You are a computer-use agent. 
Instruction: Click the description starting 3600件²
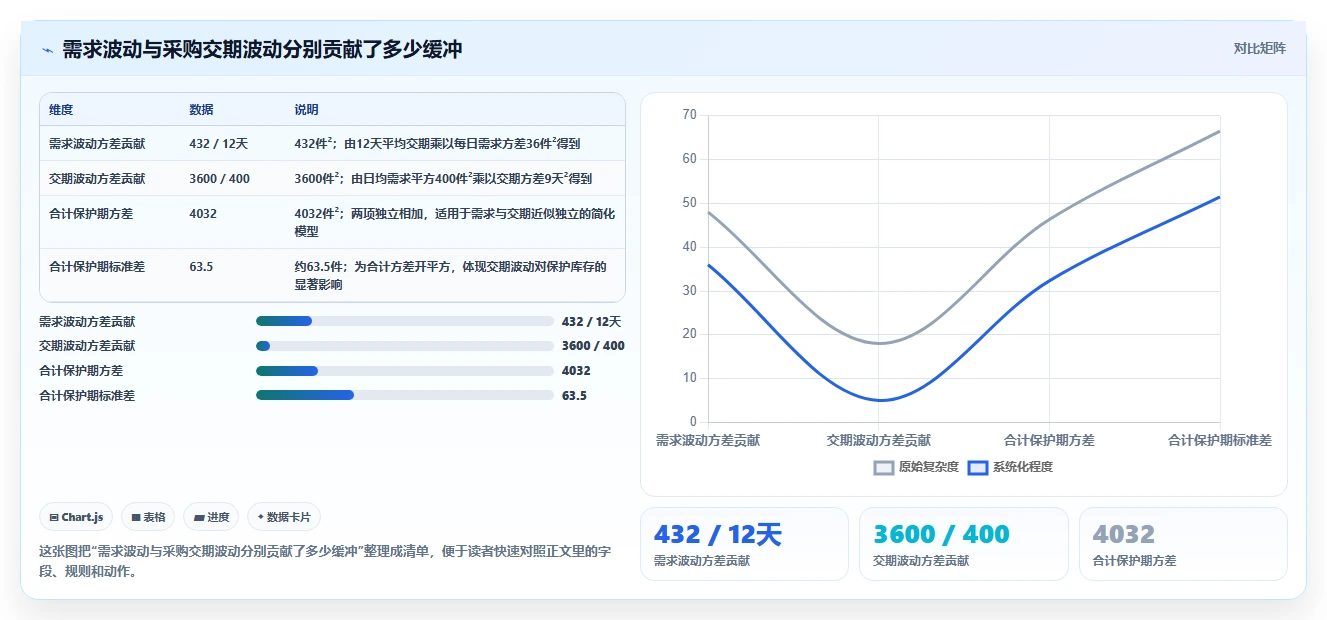pyautogui.click(x=443, y=179)
